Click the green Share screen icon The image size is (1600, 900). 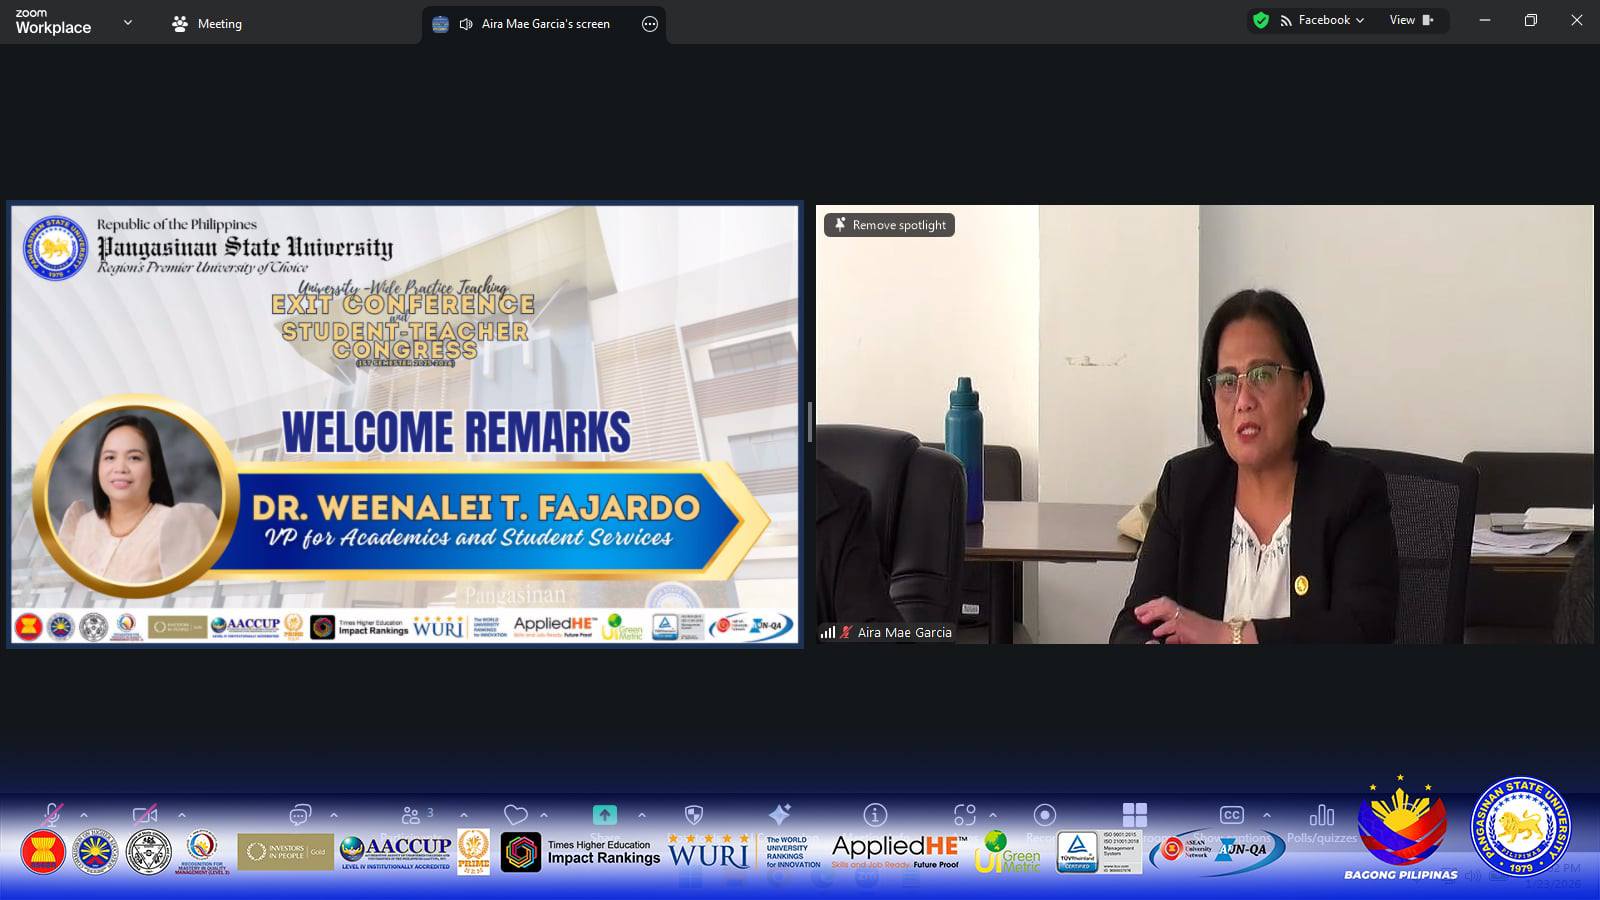point(605,815)
